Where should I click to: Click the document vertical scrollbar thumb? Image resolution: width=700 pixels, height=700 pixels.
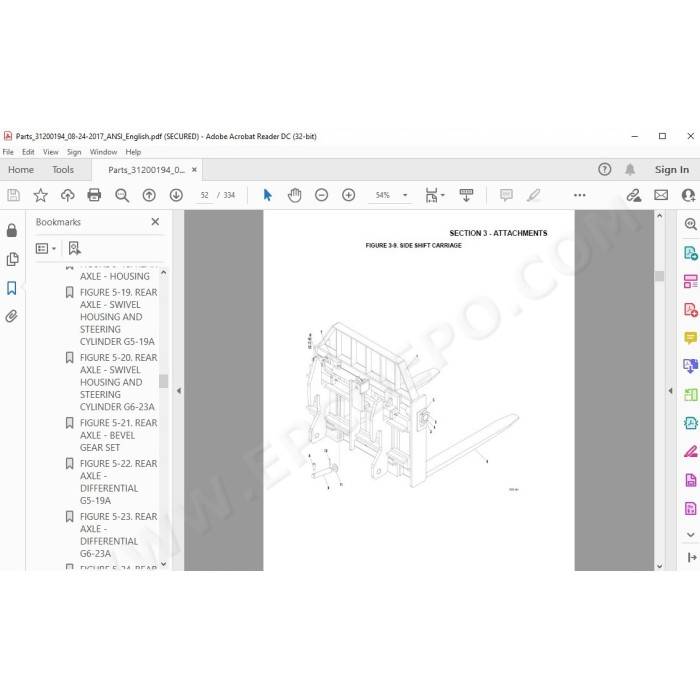coord(659,276)
